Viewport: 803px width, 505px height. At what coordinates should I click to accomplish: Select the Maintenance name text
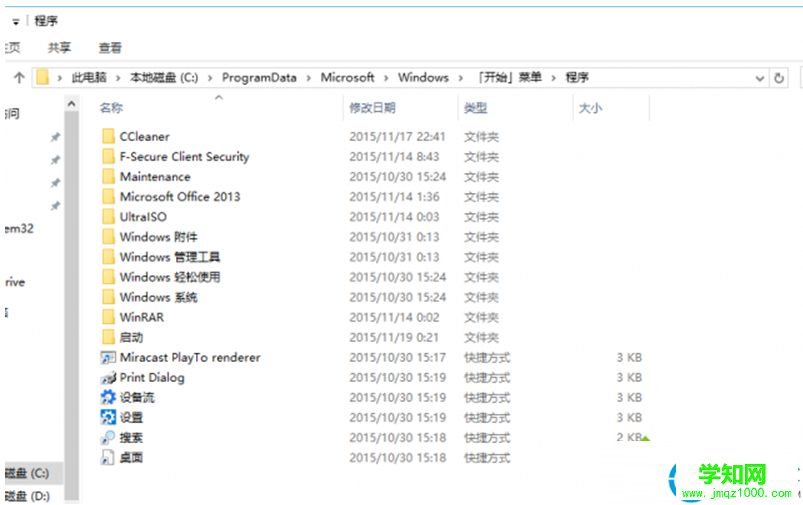tap(155, 177)
